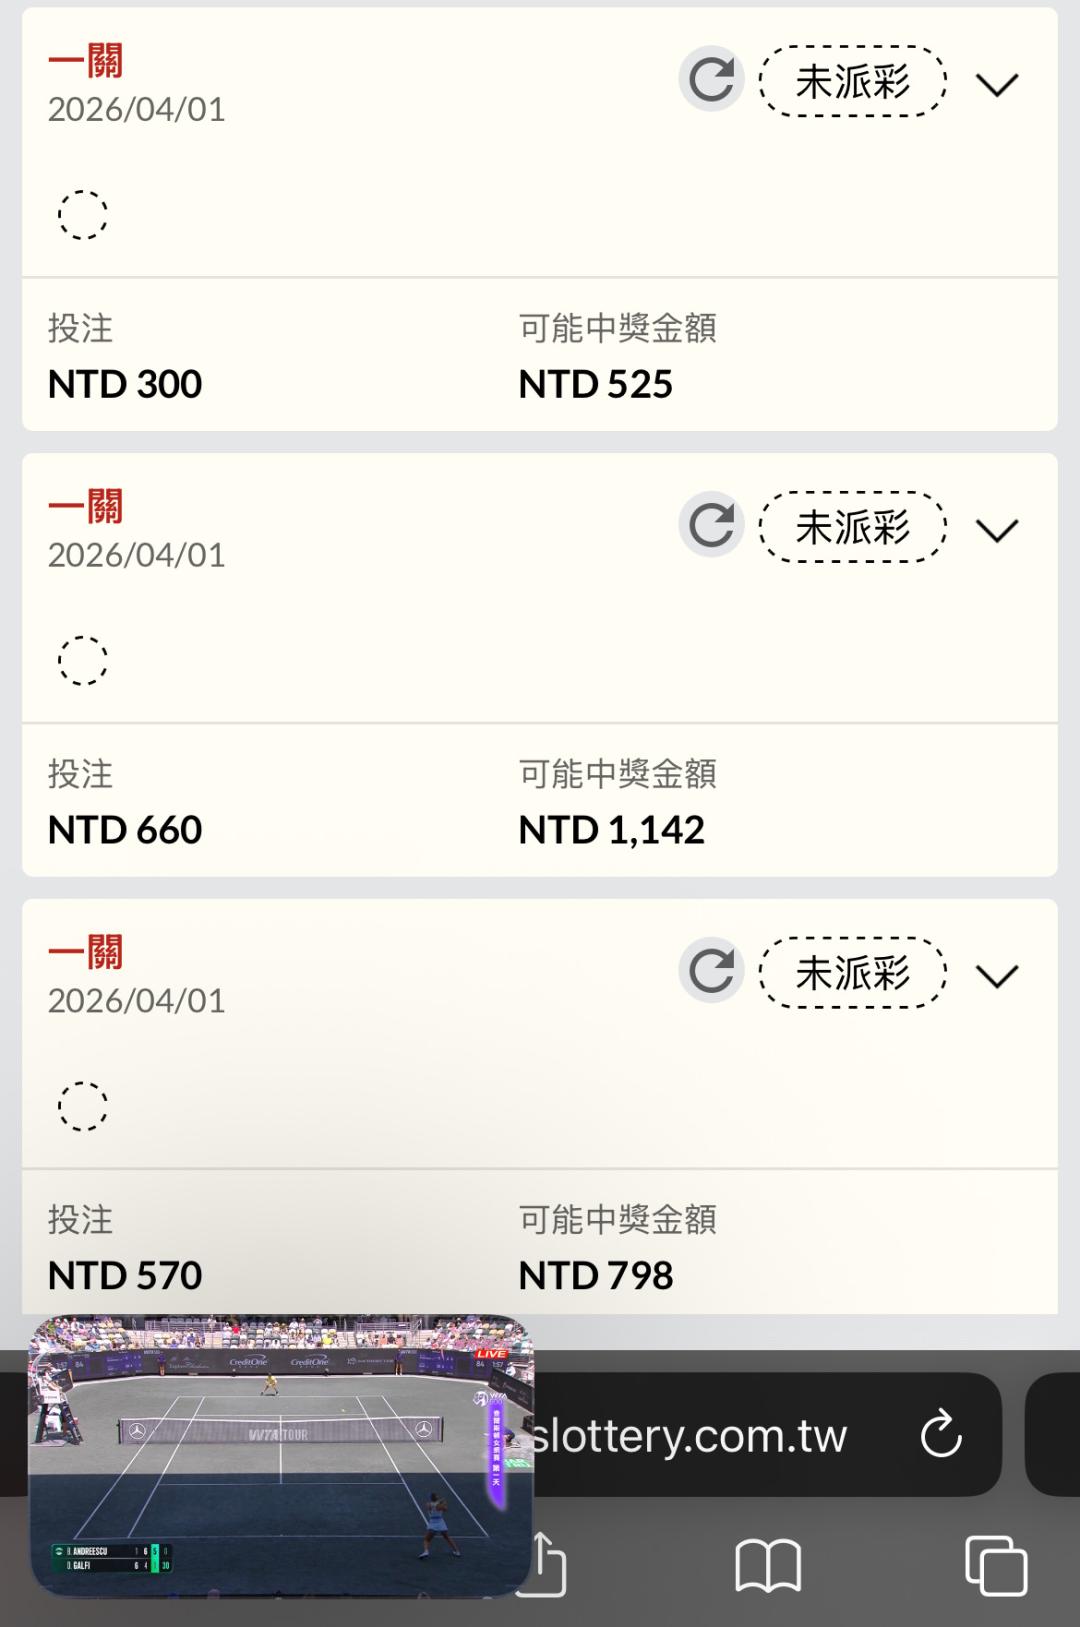Tap the 可能中獎金額 NTD 1,142 amount
The width and height of the screenshot is (1080, 1627).
[x=611, y=830]
